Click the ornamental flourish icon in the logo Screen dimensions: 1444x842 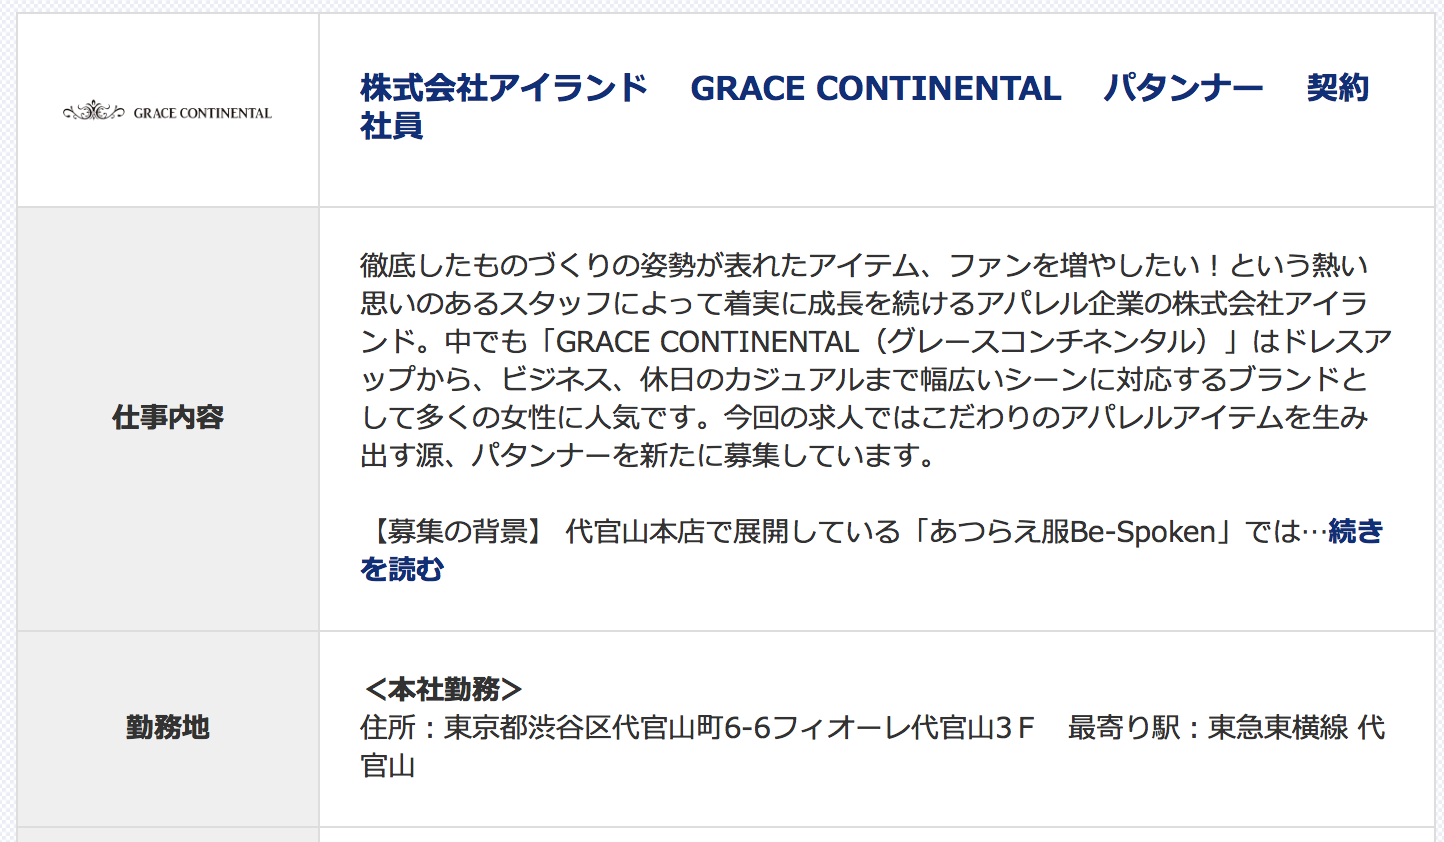click(x=94, y=112)
